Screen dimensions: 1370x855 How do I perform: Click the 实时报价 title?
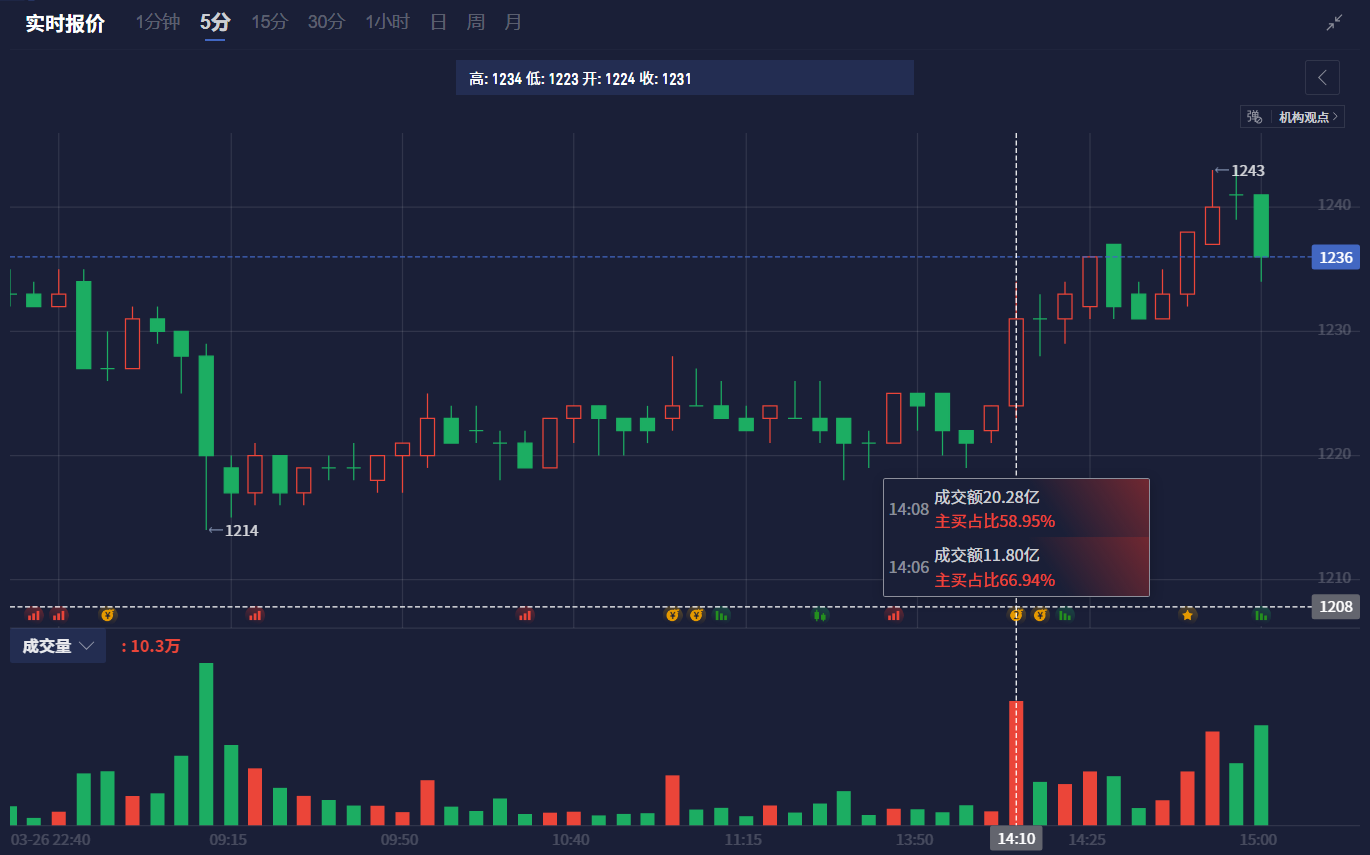[x=65, y=24]
